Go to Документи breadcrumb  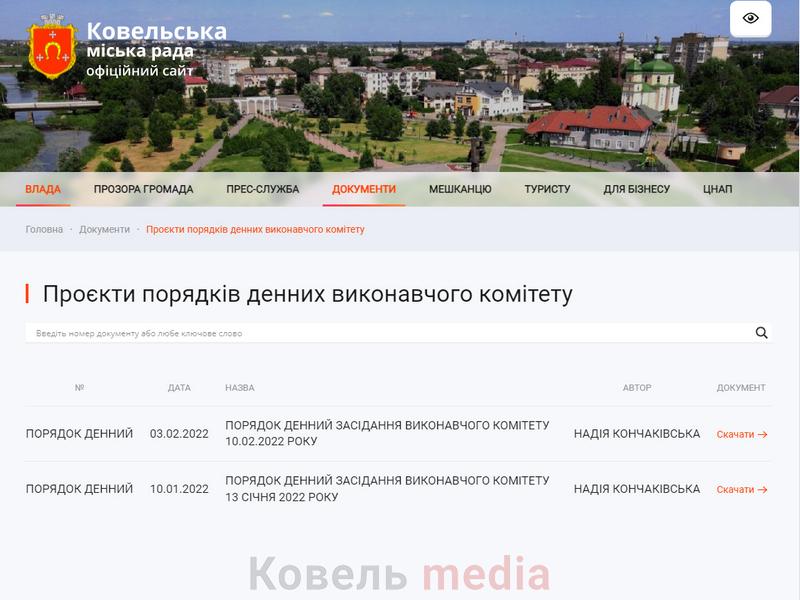coord(105,230)
